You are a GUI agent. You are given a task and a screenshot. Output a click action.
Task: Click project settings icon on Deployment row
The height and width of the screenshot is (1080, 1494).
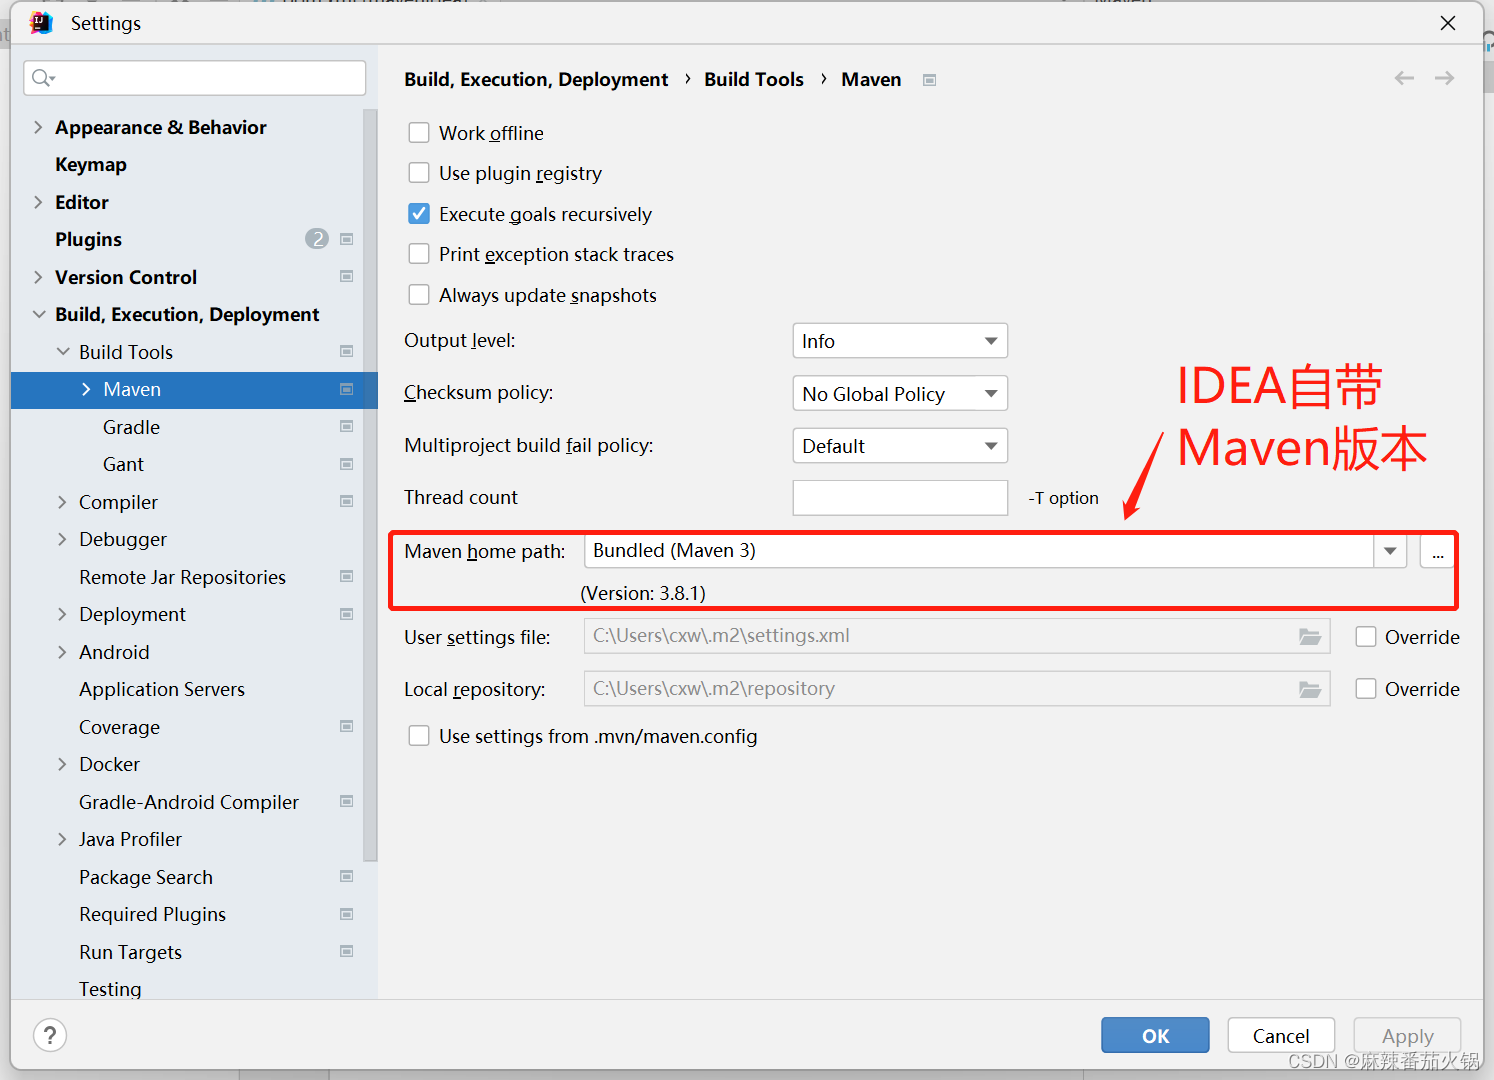pyautogui.click(x=347, y=614)
